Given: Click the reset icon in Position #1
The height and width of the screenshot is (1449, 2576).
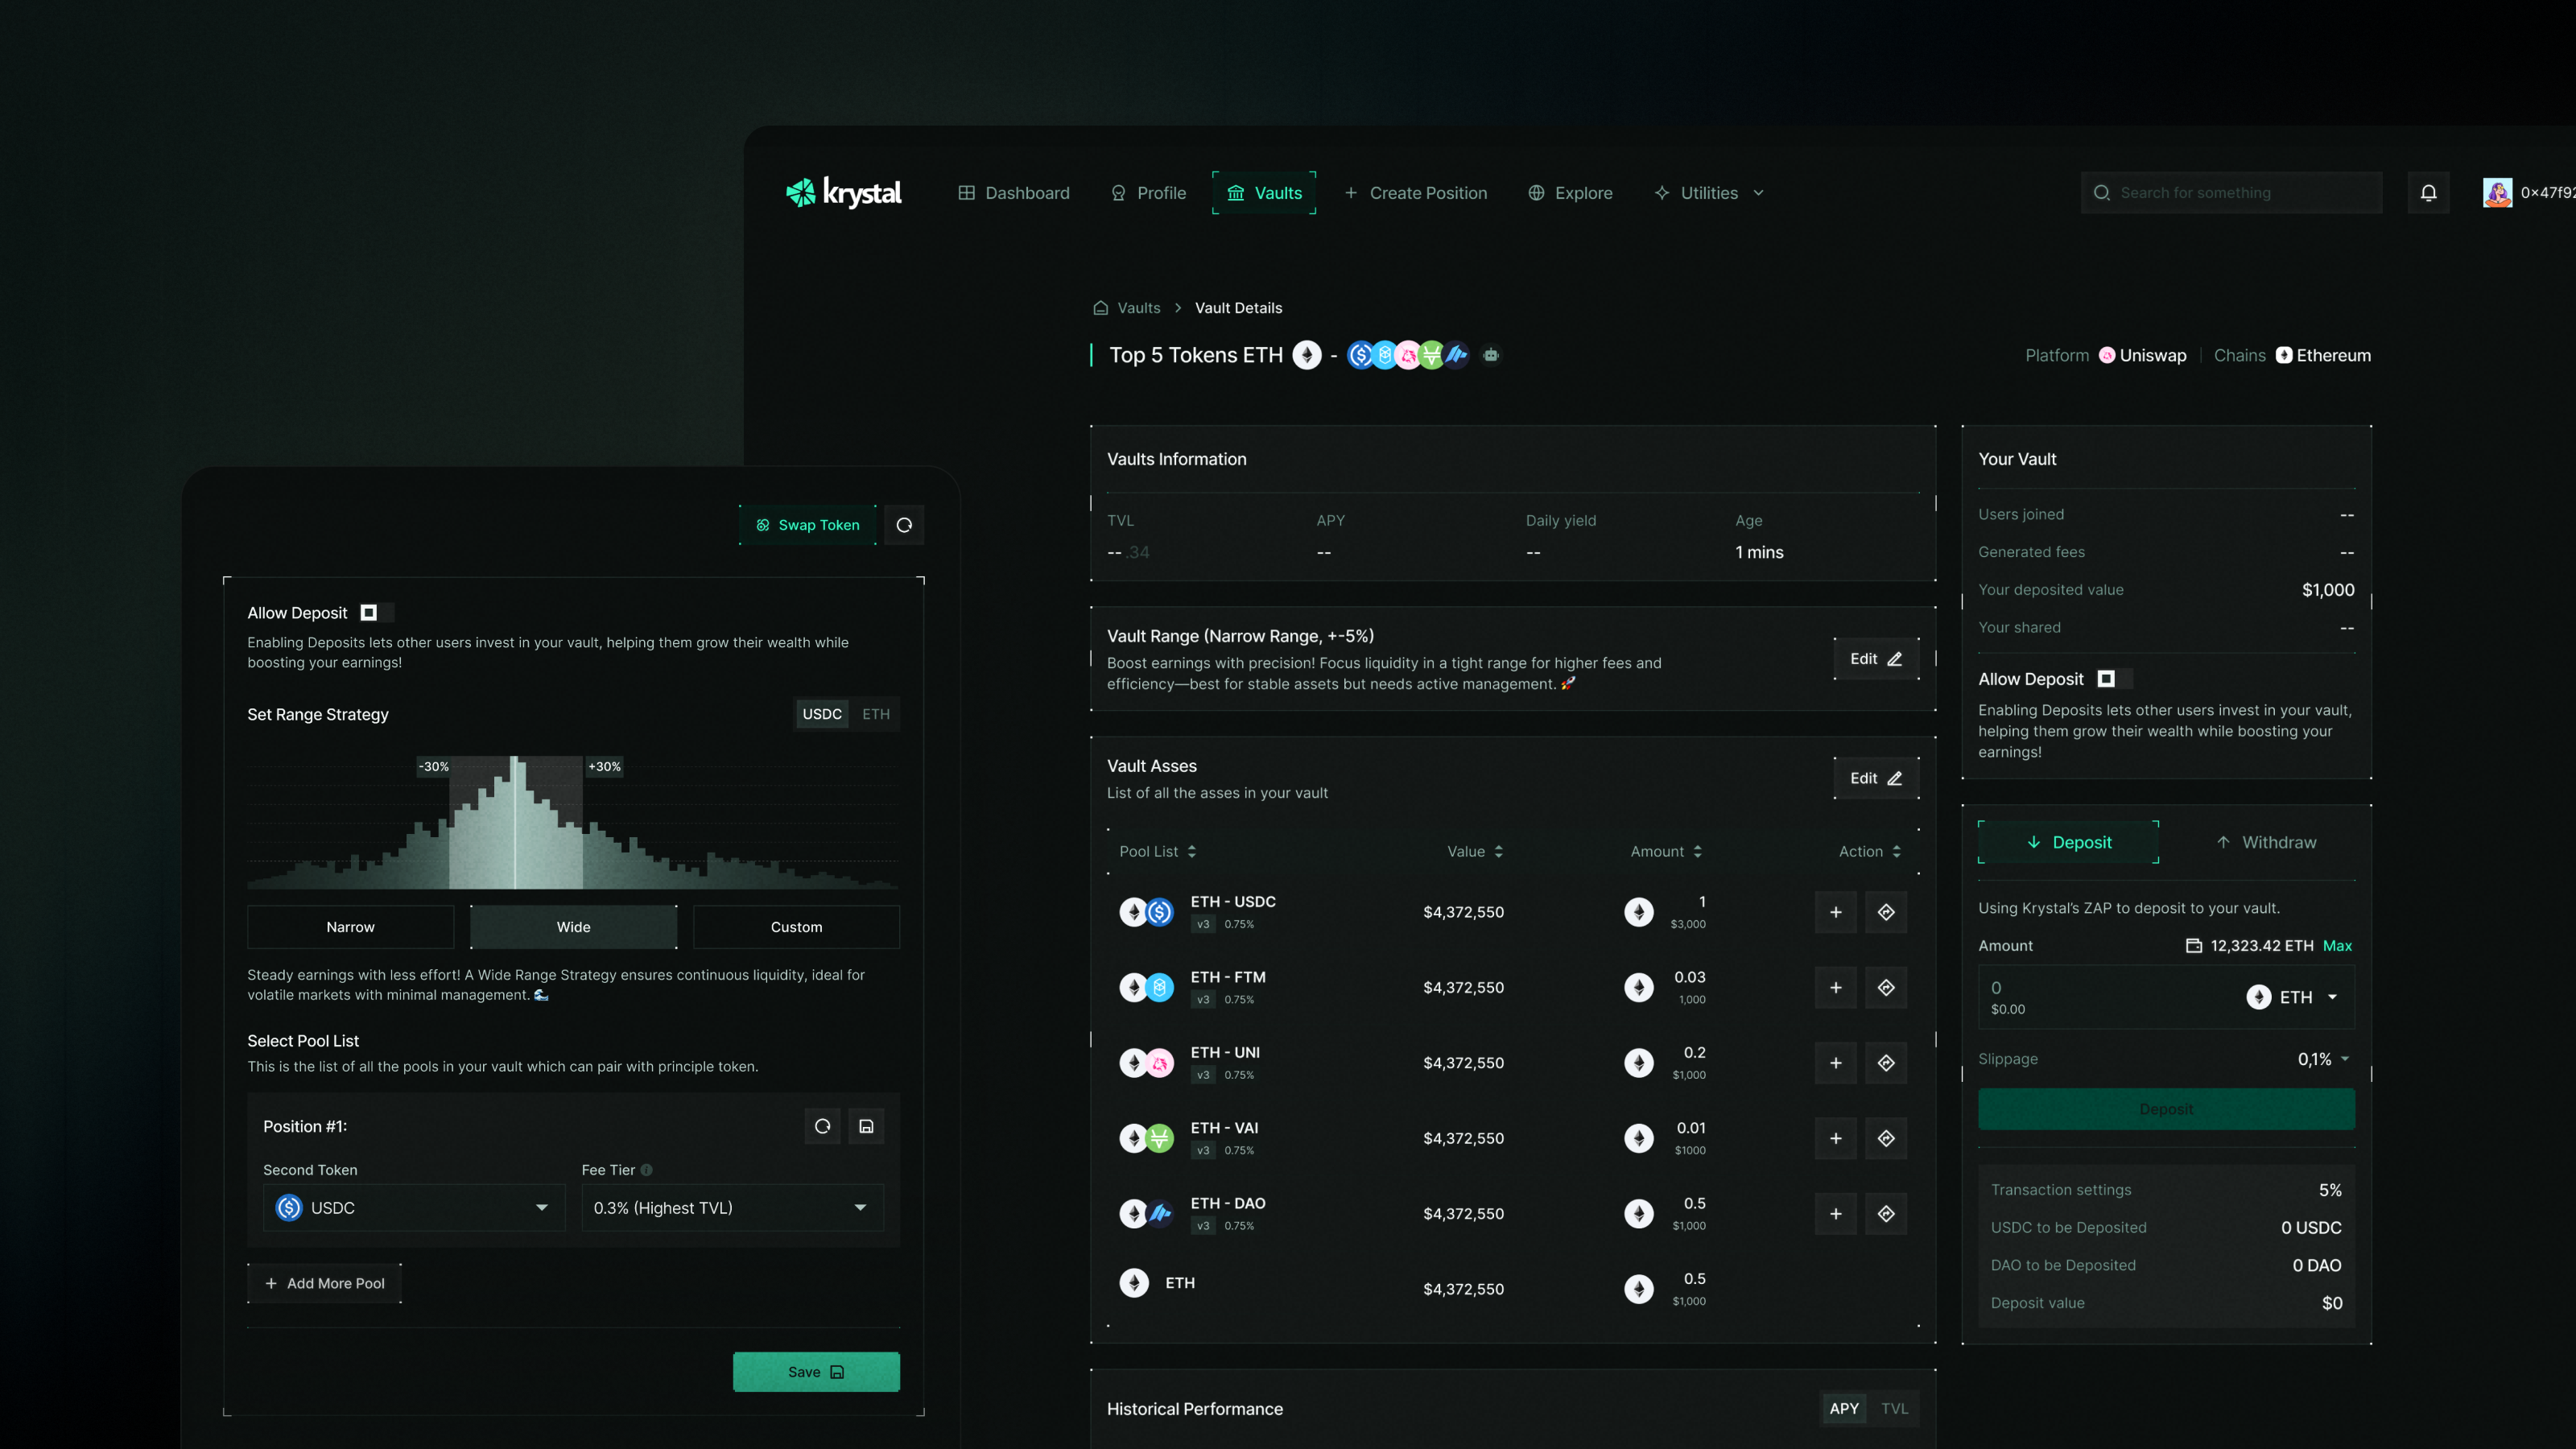Looking at the screenshot, I should coord(822,1126).
